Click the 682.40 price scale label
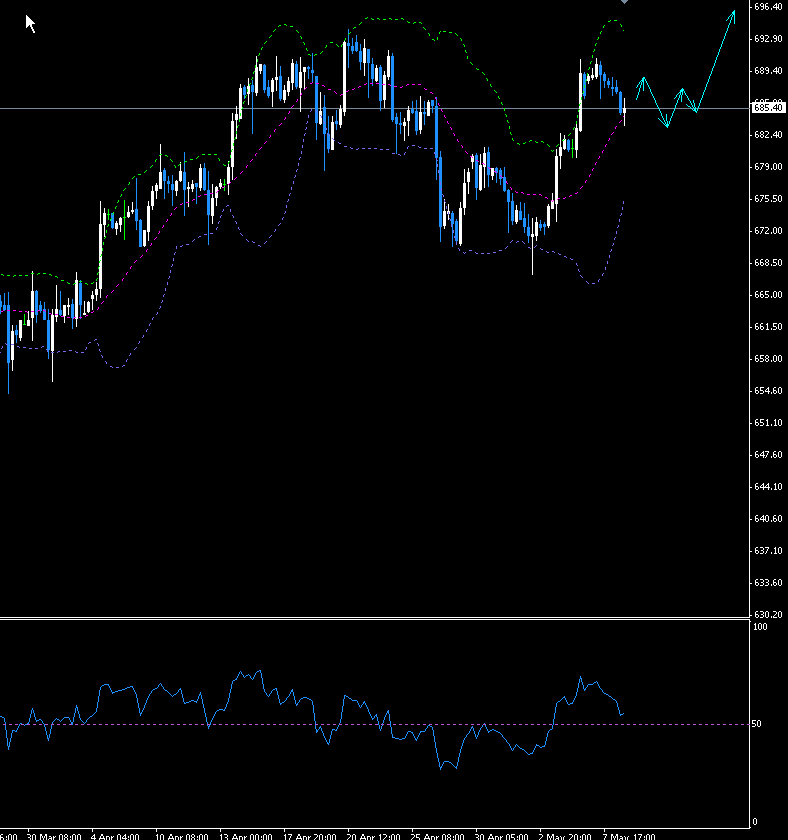The width and height of the screenshot is (788, 840). point(768,135)
